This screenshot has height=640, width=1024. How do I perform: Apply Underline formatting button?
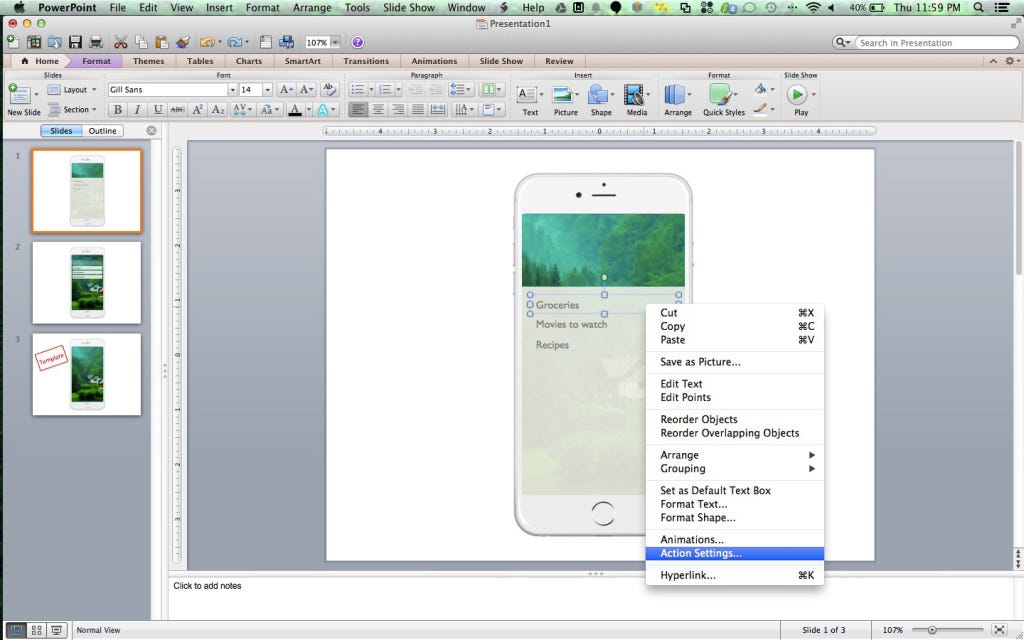[157, 110]
